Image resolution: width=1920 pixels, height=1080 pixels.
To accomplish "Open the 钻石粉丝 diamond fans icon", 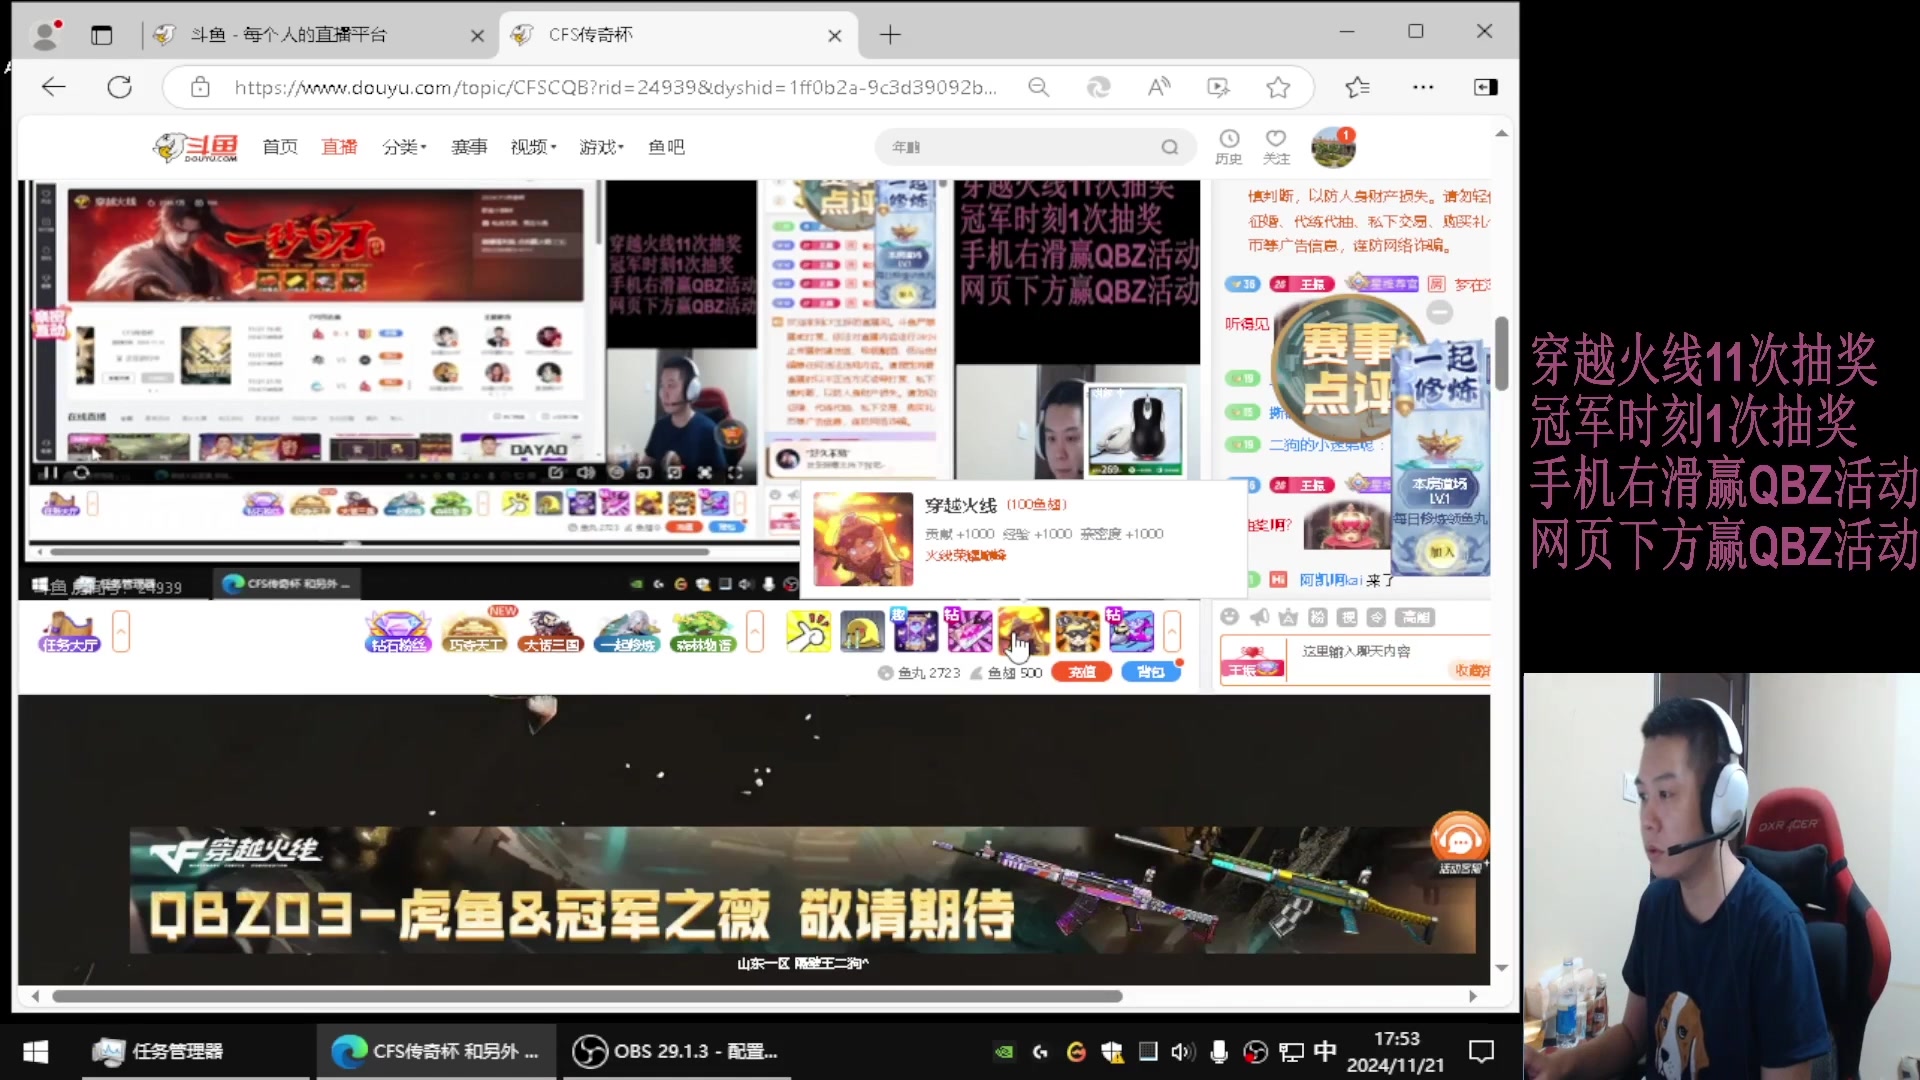I will (397, 632).
